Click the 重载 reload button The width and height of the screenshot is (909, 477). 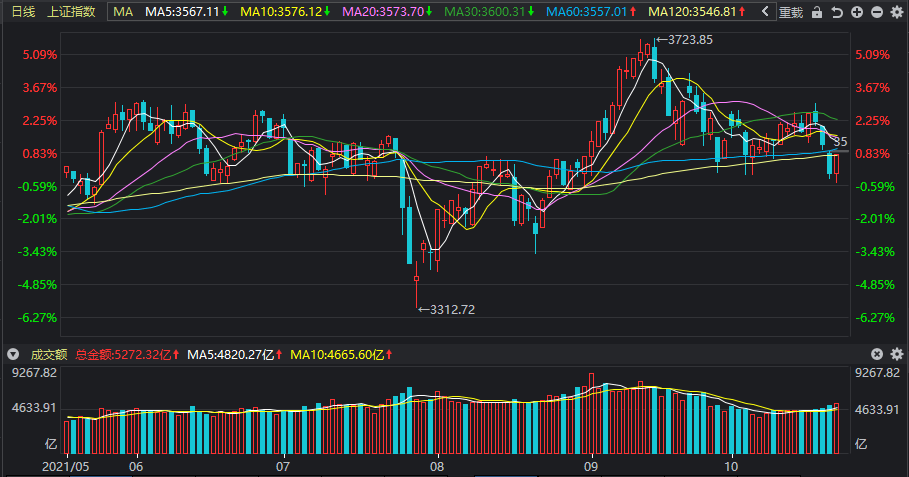pos(791,12)
